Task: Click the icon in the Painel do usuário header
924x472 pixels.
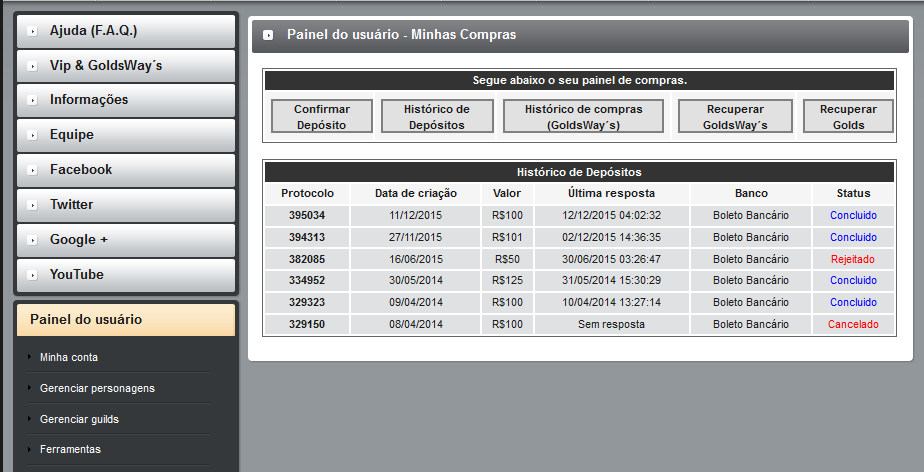Action: click(x=268, y=35)
